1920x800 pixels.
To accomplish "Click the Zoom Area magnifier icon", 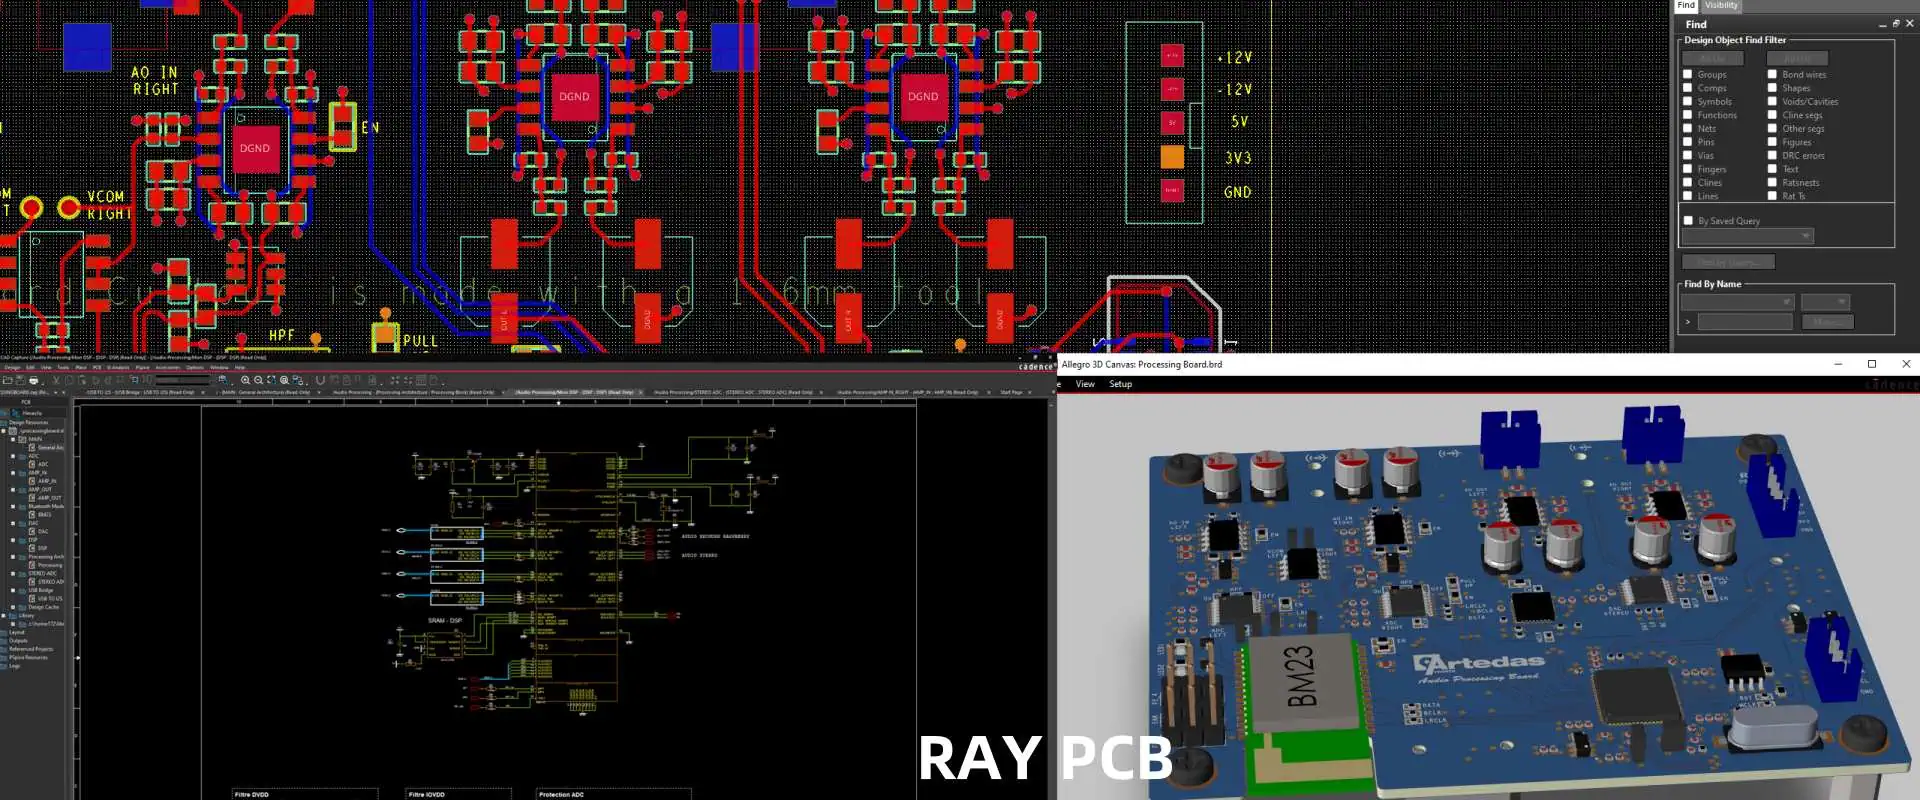I will click(284, 380).
